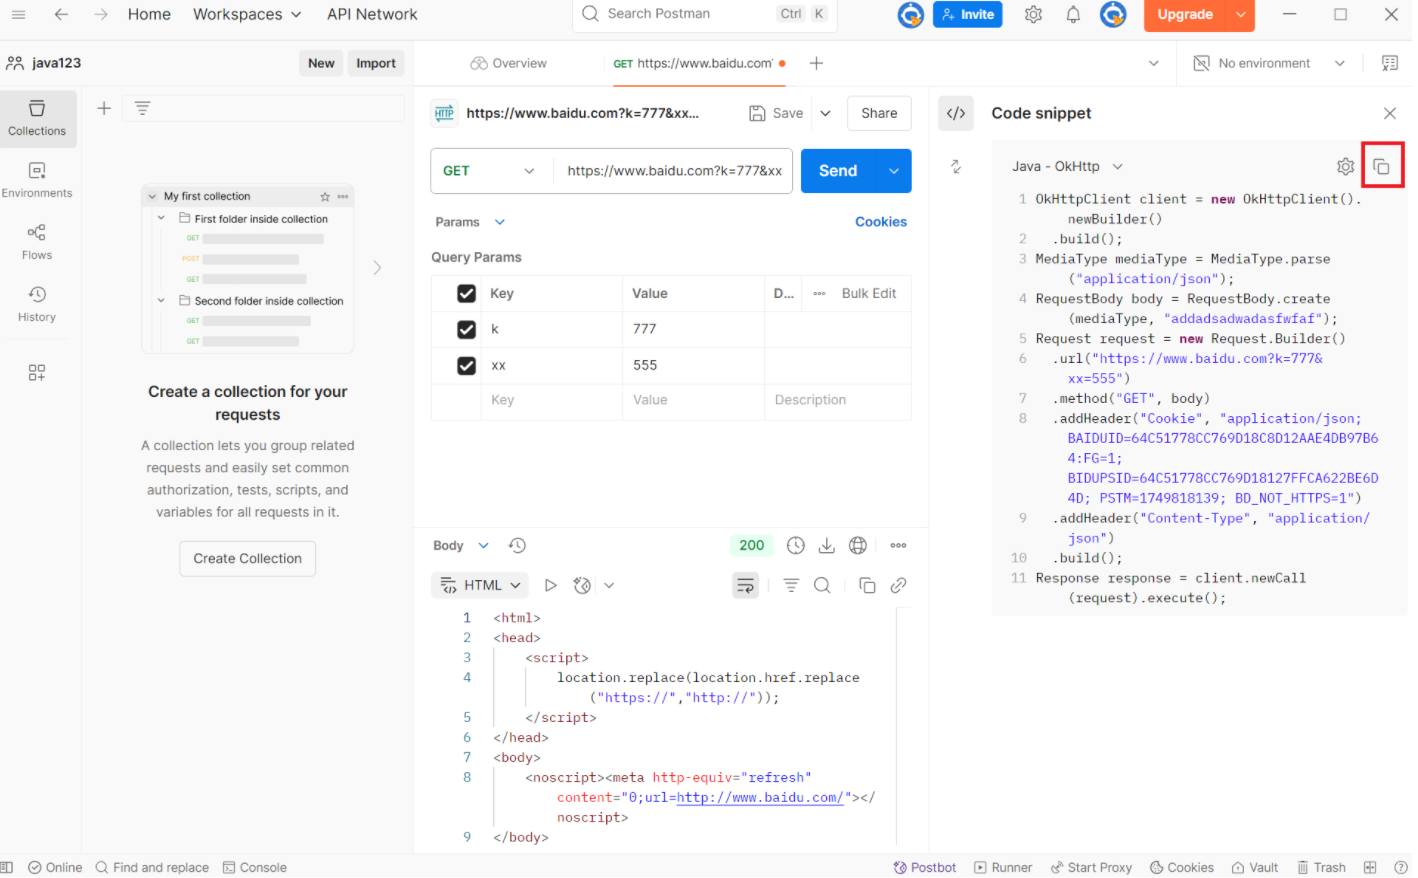This screenshot has height=878, width=1418.
Task: Click the request URL input field
Action: [x=674, y=171]
